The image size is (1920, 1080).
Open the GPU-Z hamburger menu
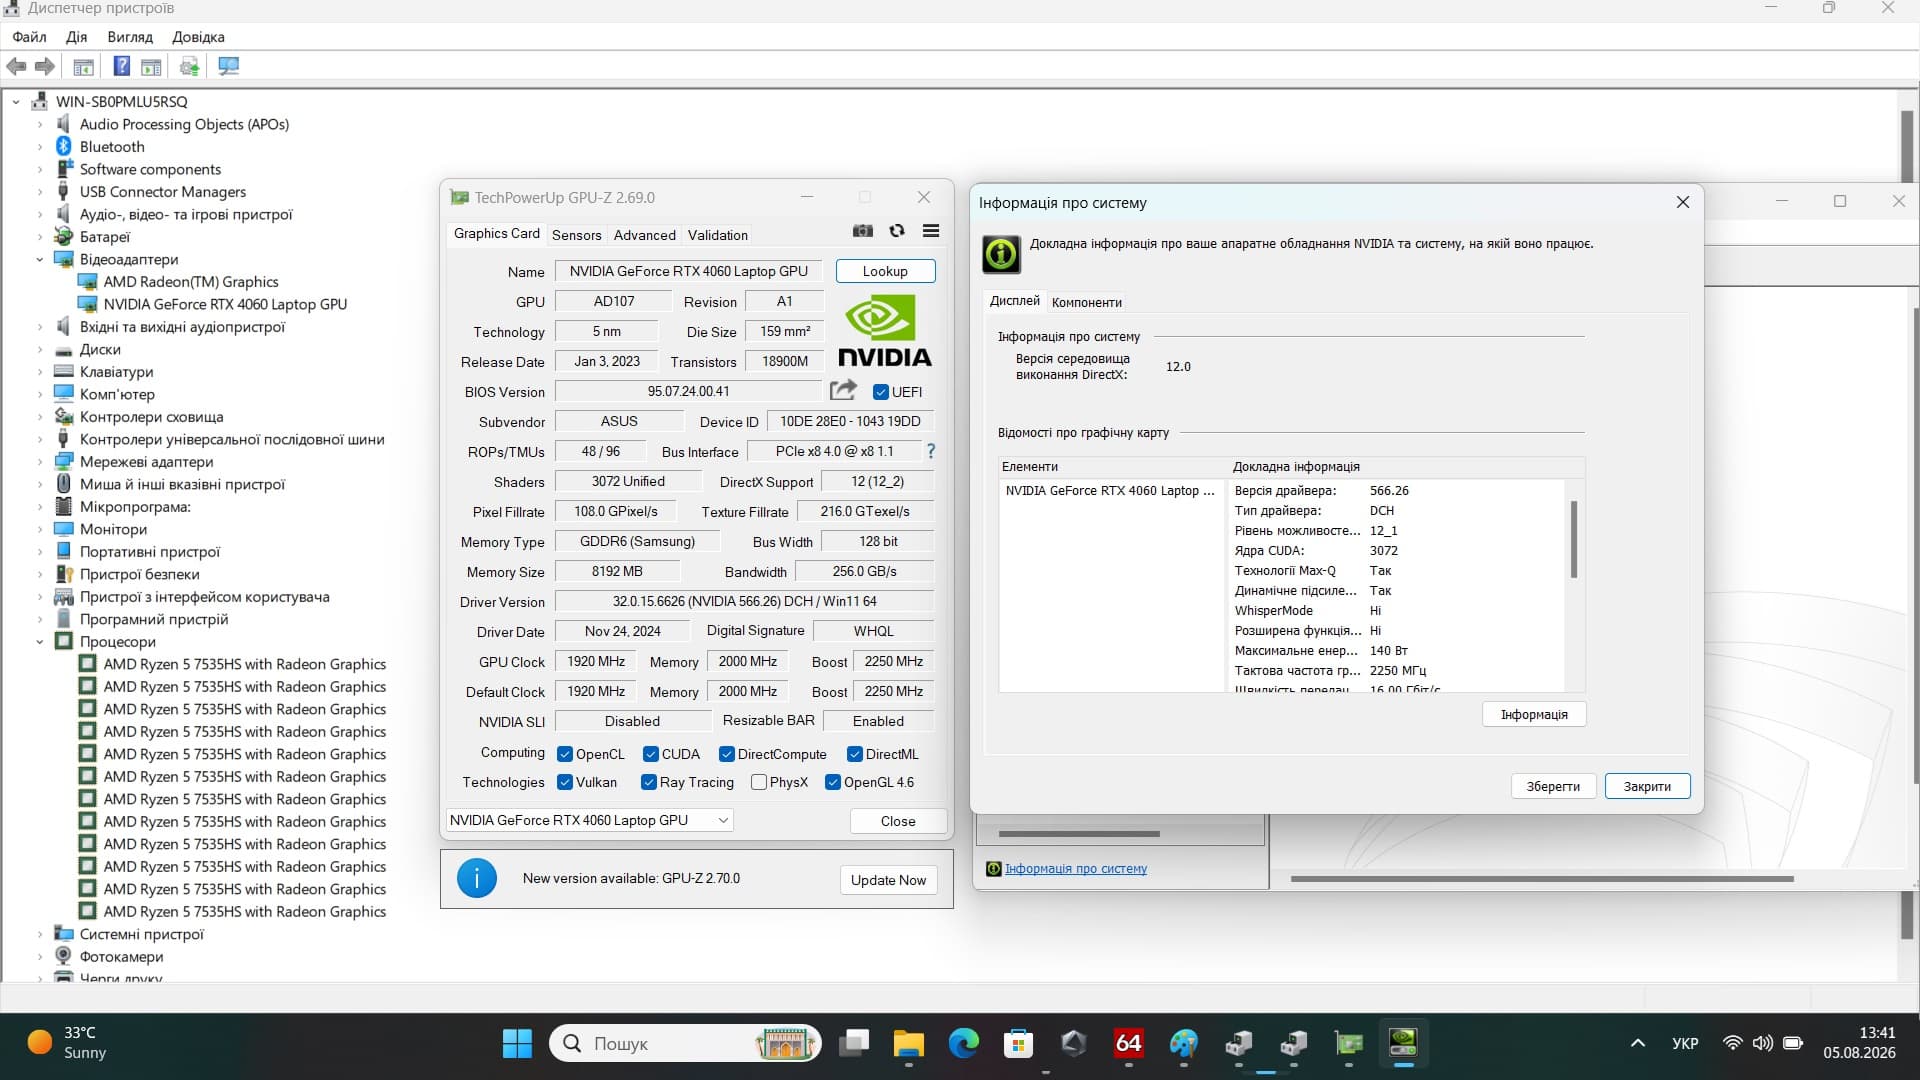pyautogui.click(x=931, y=231)
